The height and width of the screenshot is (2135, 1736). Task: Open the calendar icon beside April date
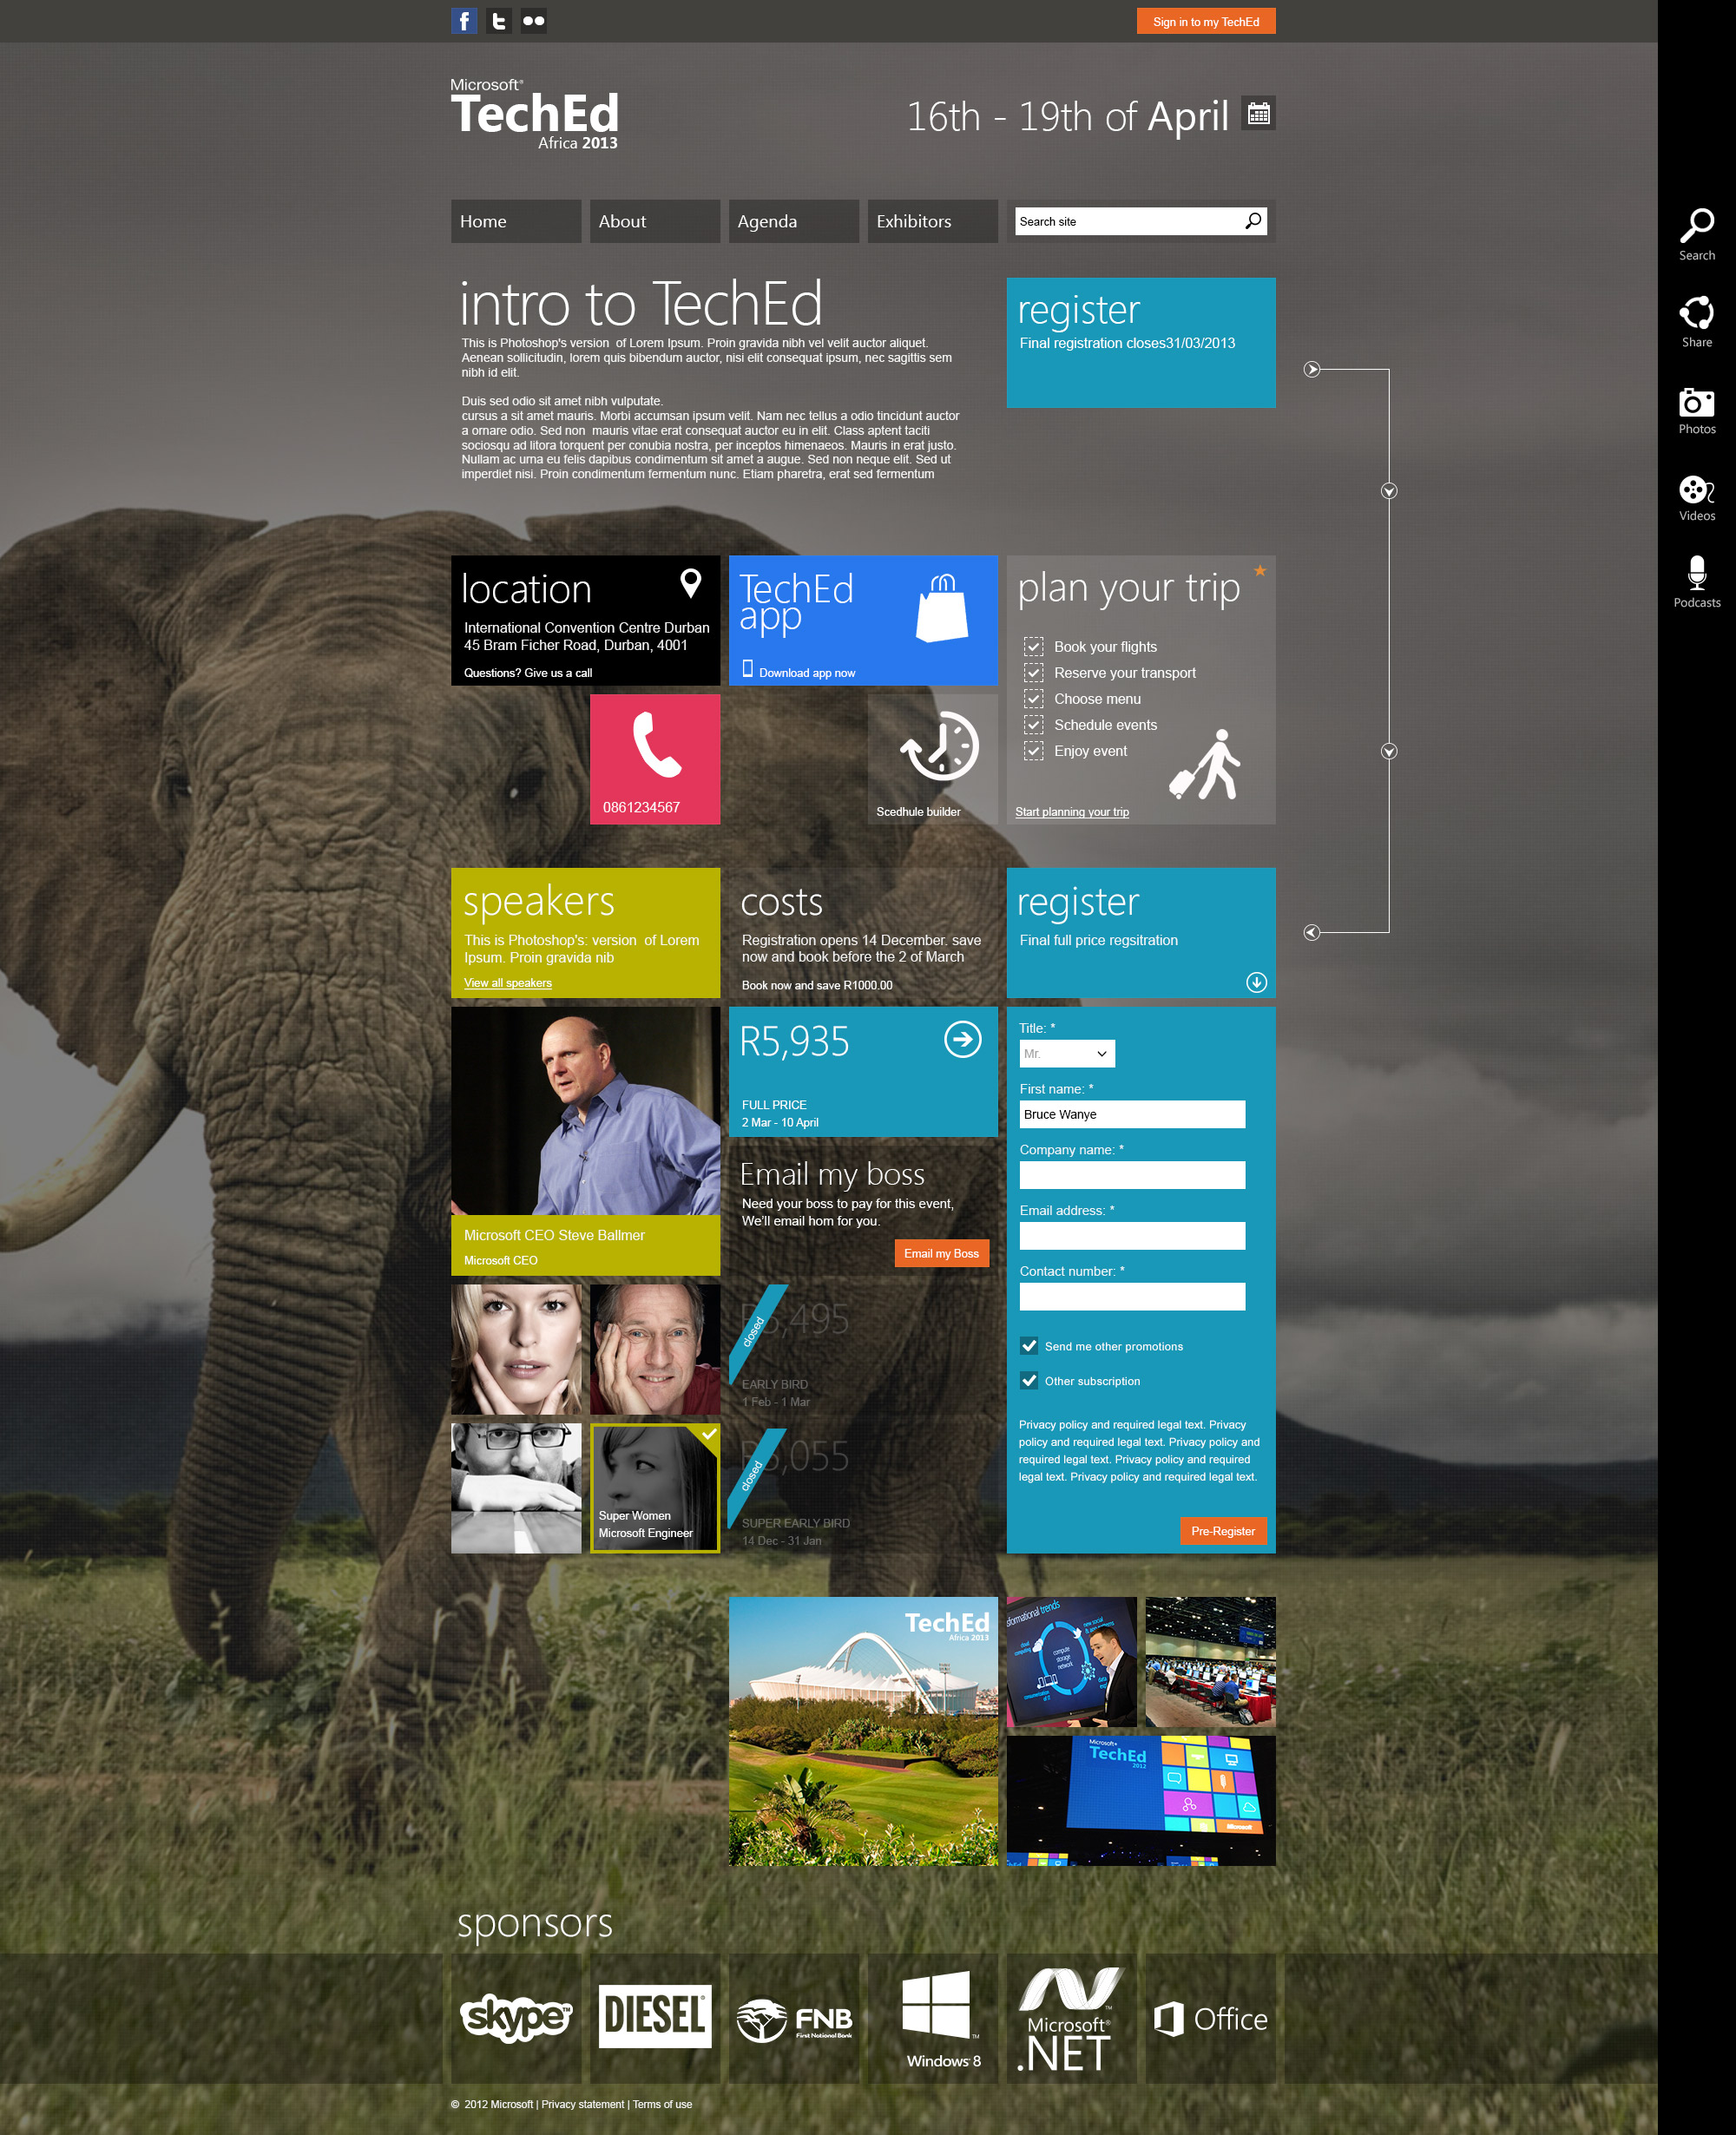(x=1258, y=114)
